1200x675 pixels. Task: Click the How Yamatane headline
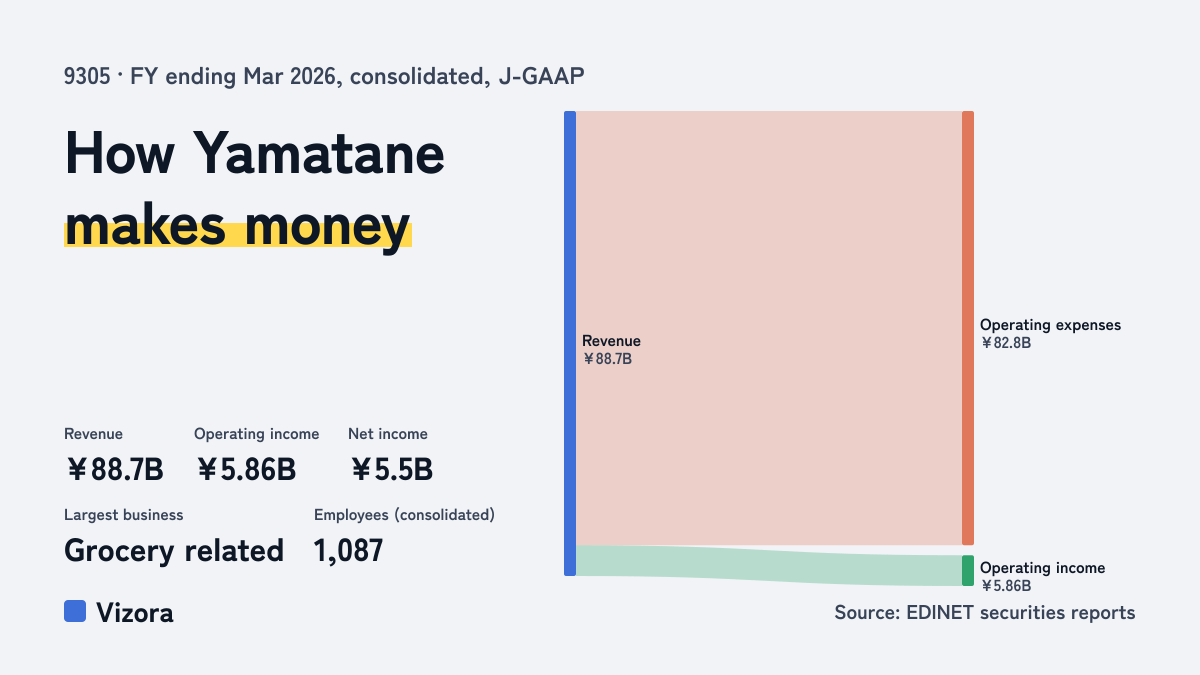click(254, 155)
